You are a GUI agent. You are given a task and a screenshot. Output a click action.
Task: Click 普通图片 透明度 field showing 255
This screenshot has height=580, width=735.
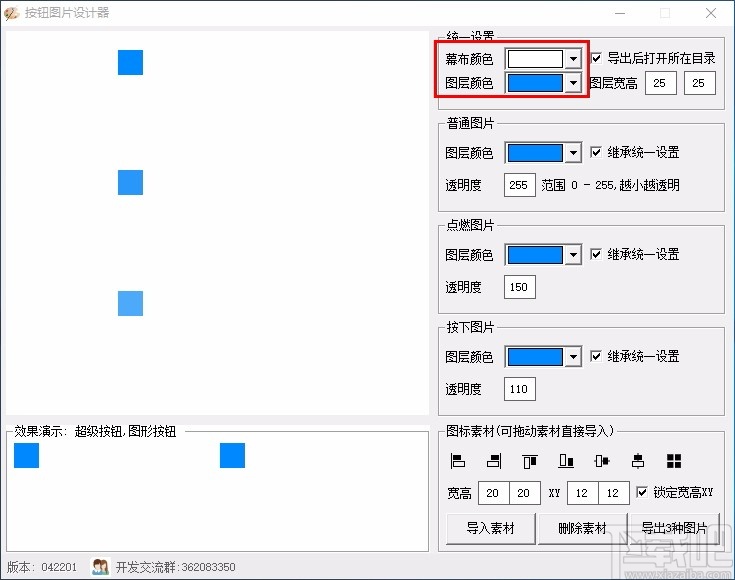(520, 185)
